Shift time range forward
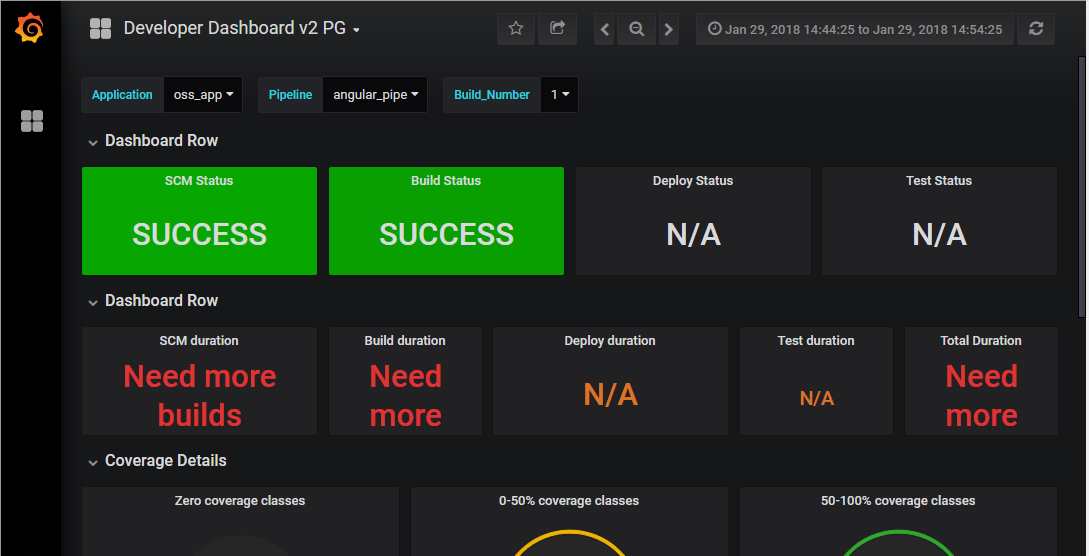The image size is (1089, 556). 669,30
